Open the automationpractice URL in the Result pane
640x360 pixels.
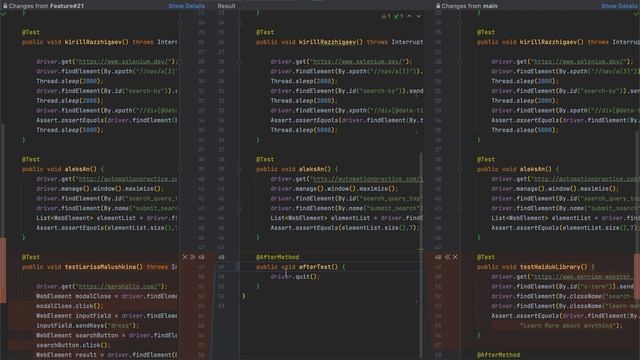pos(368,179)
